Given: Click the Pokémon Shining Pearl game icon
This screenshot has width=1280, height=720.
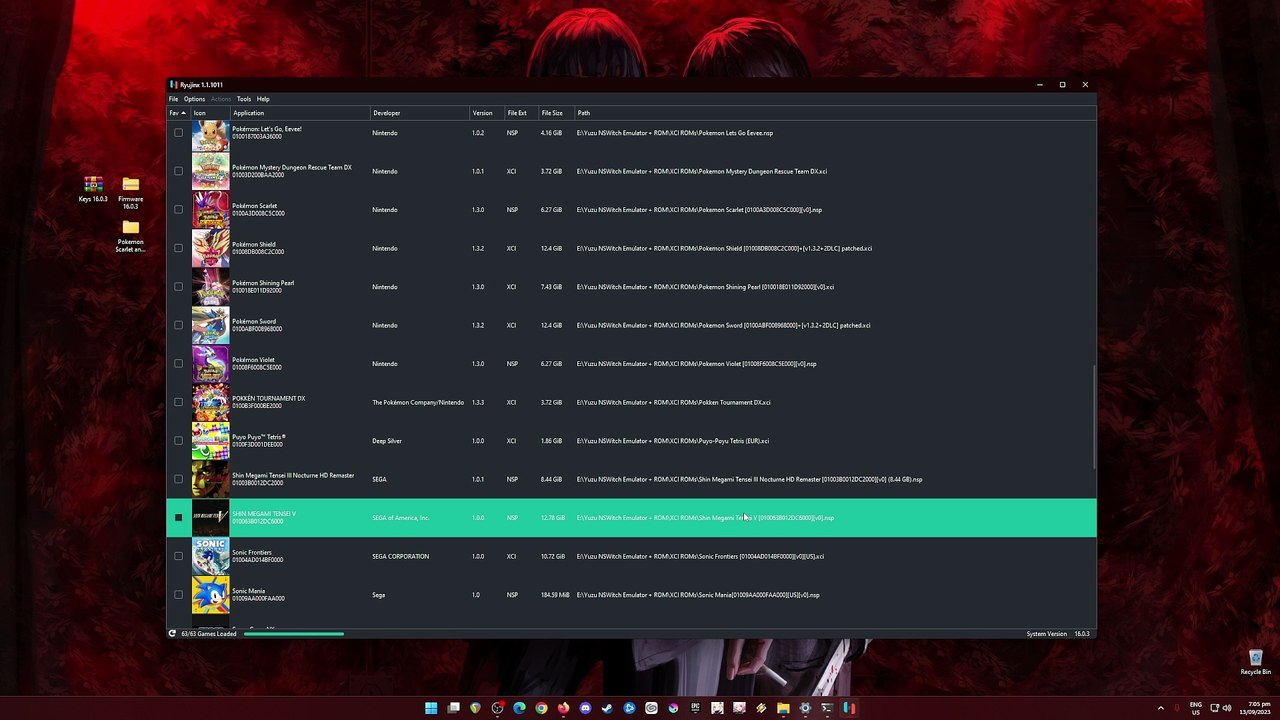Looking at the screenshot, I should (x=210, y=287).
